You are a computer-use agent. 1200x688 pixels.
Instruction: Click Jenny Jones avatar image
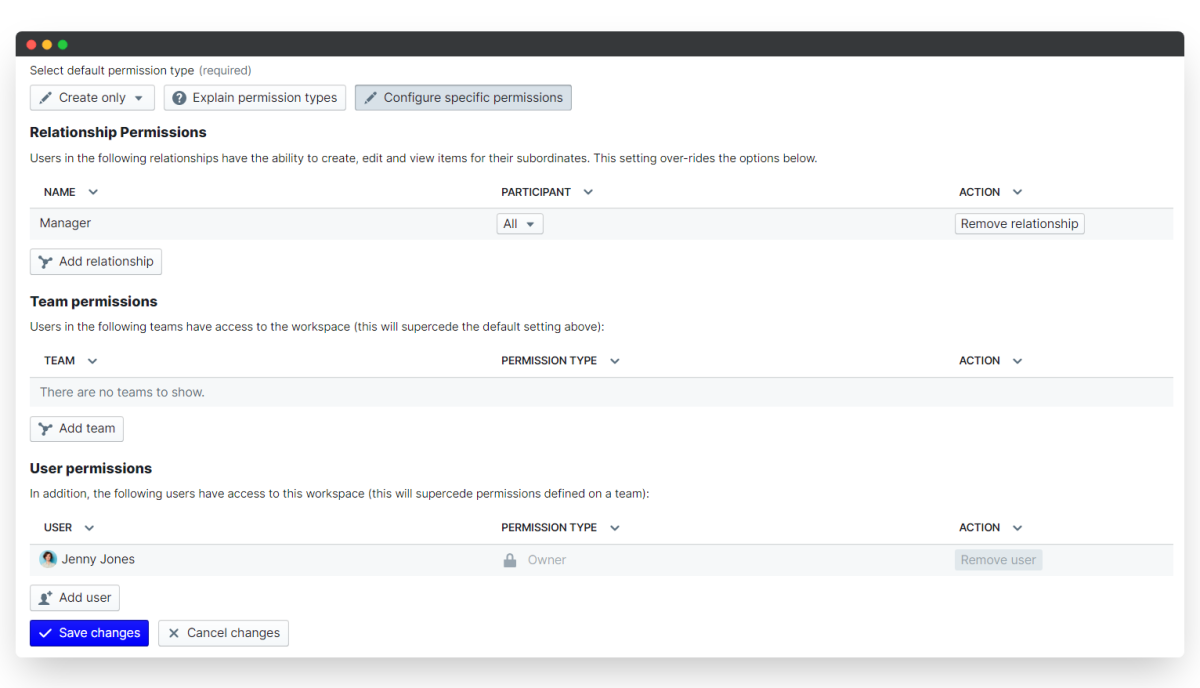tap(48, 559)
